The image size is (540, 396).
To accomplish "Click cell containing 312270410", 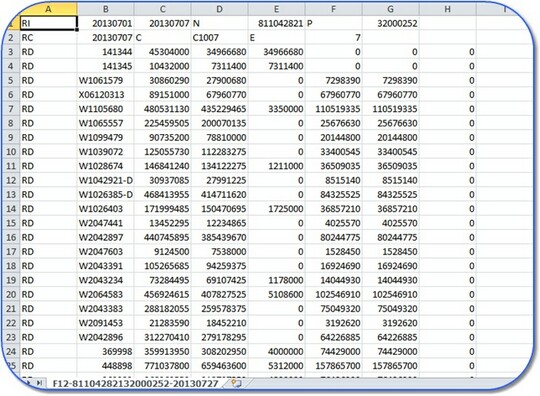I will point(163,337).
